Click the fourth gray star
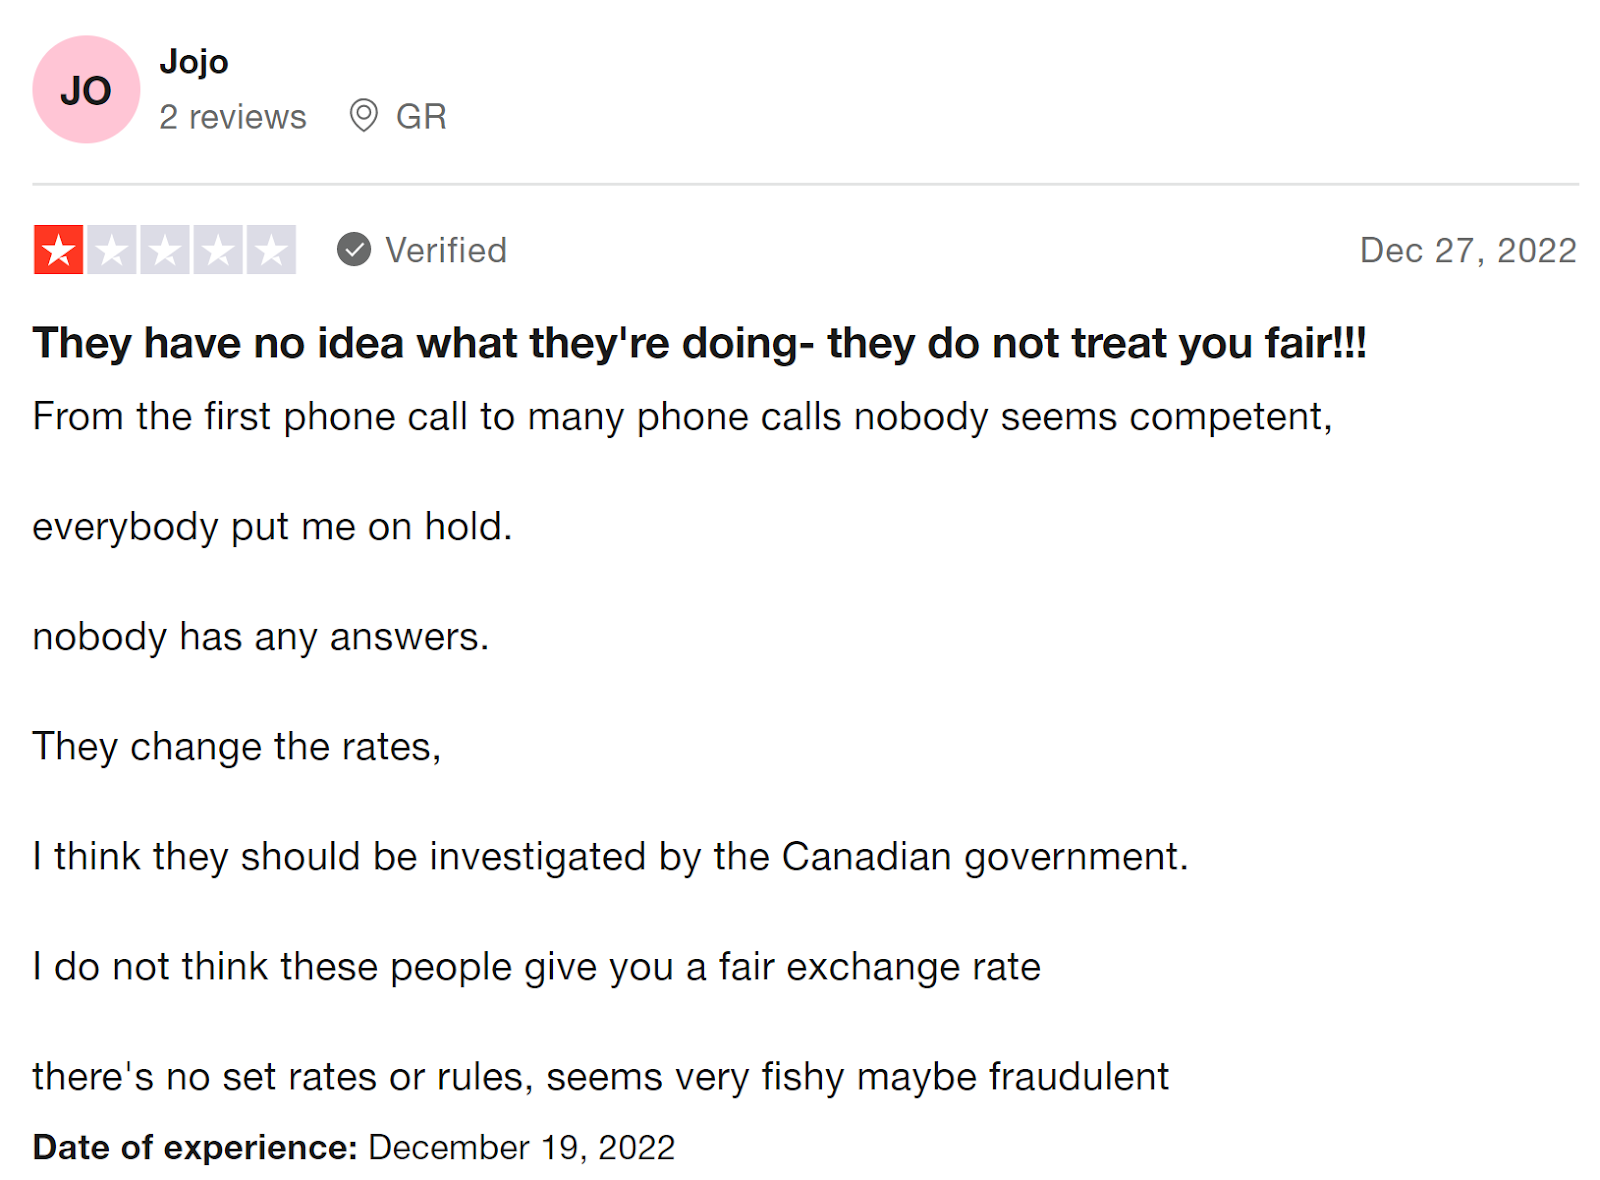Screen dimensions: 1600x1180 click(x=218, y=250)
